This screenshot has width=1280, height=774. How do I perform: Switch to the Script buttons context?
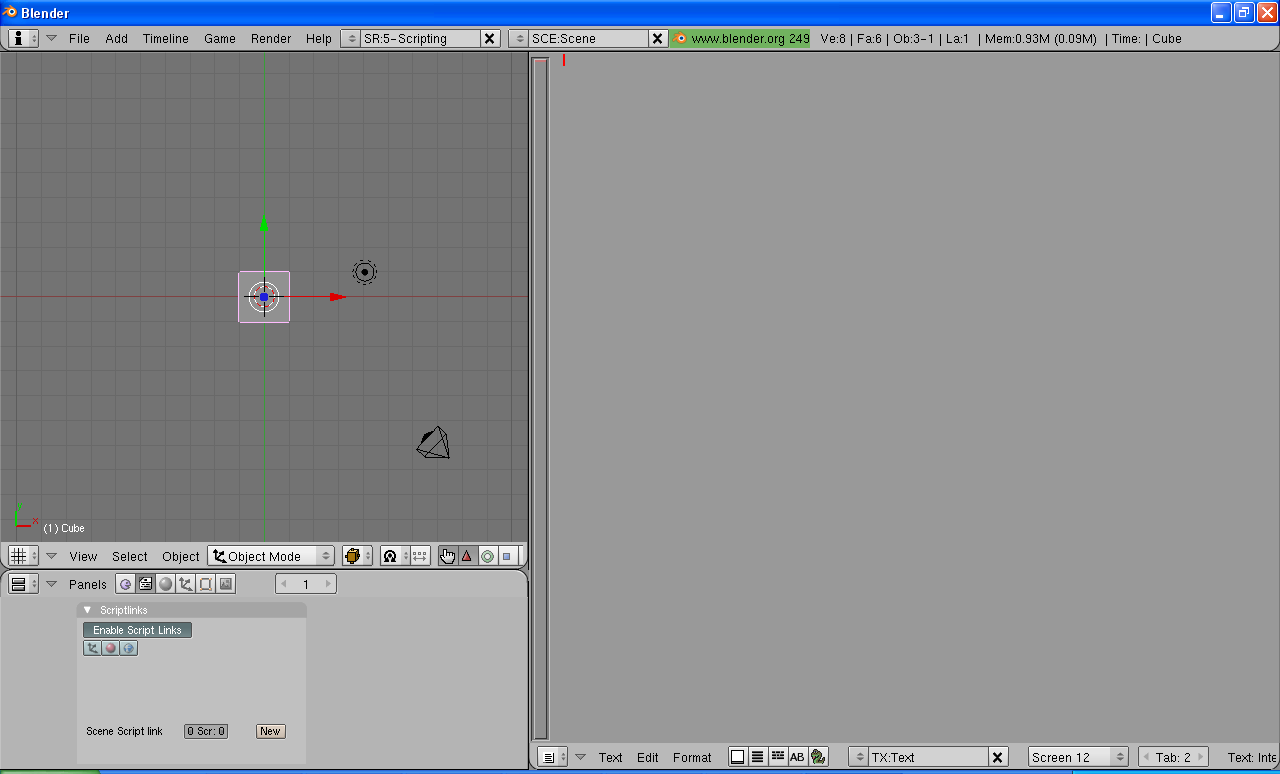pyautogui.click(x=145, y=584)
